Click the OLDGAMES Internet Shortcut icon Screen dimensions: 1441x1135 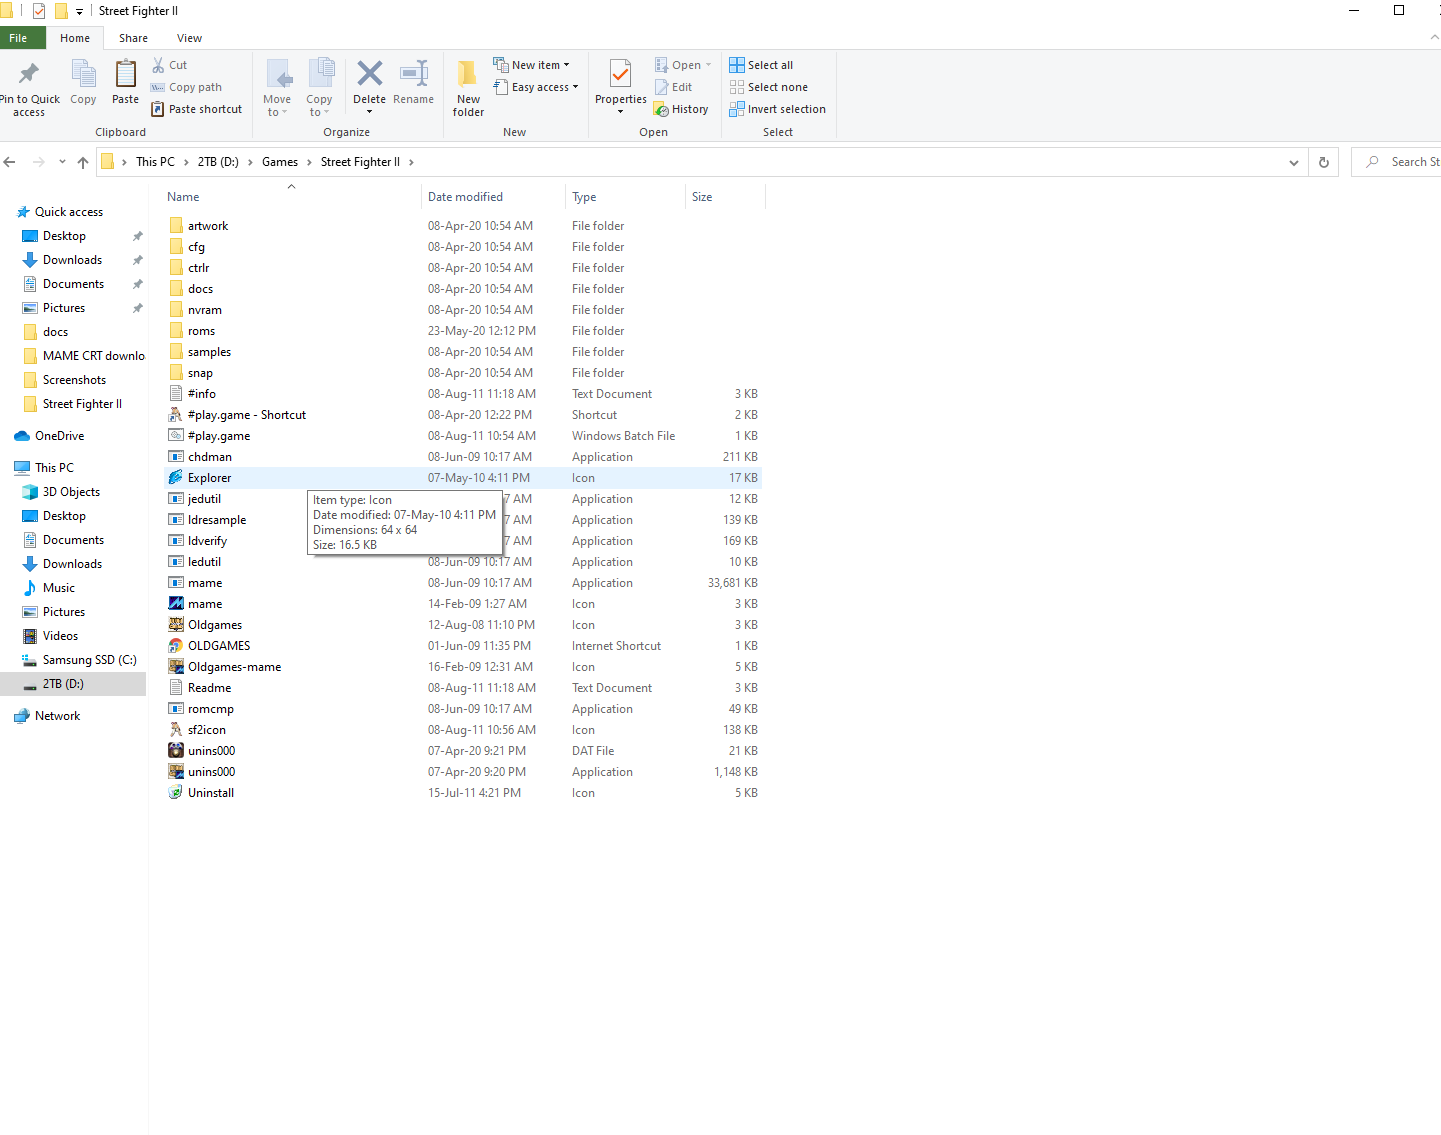[x=176, y=646]
